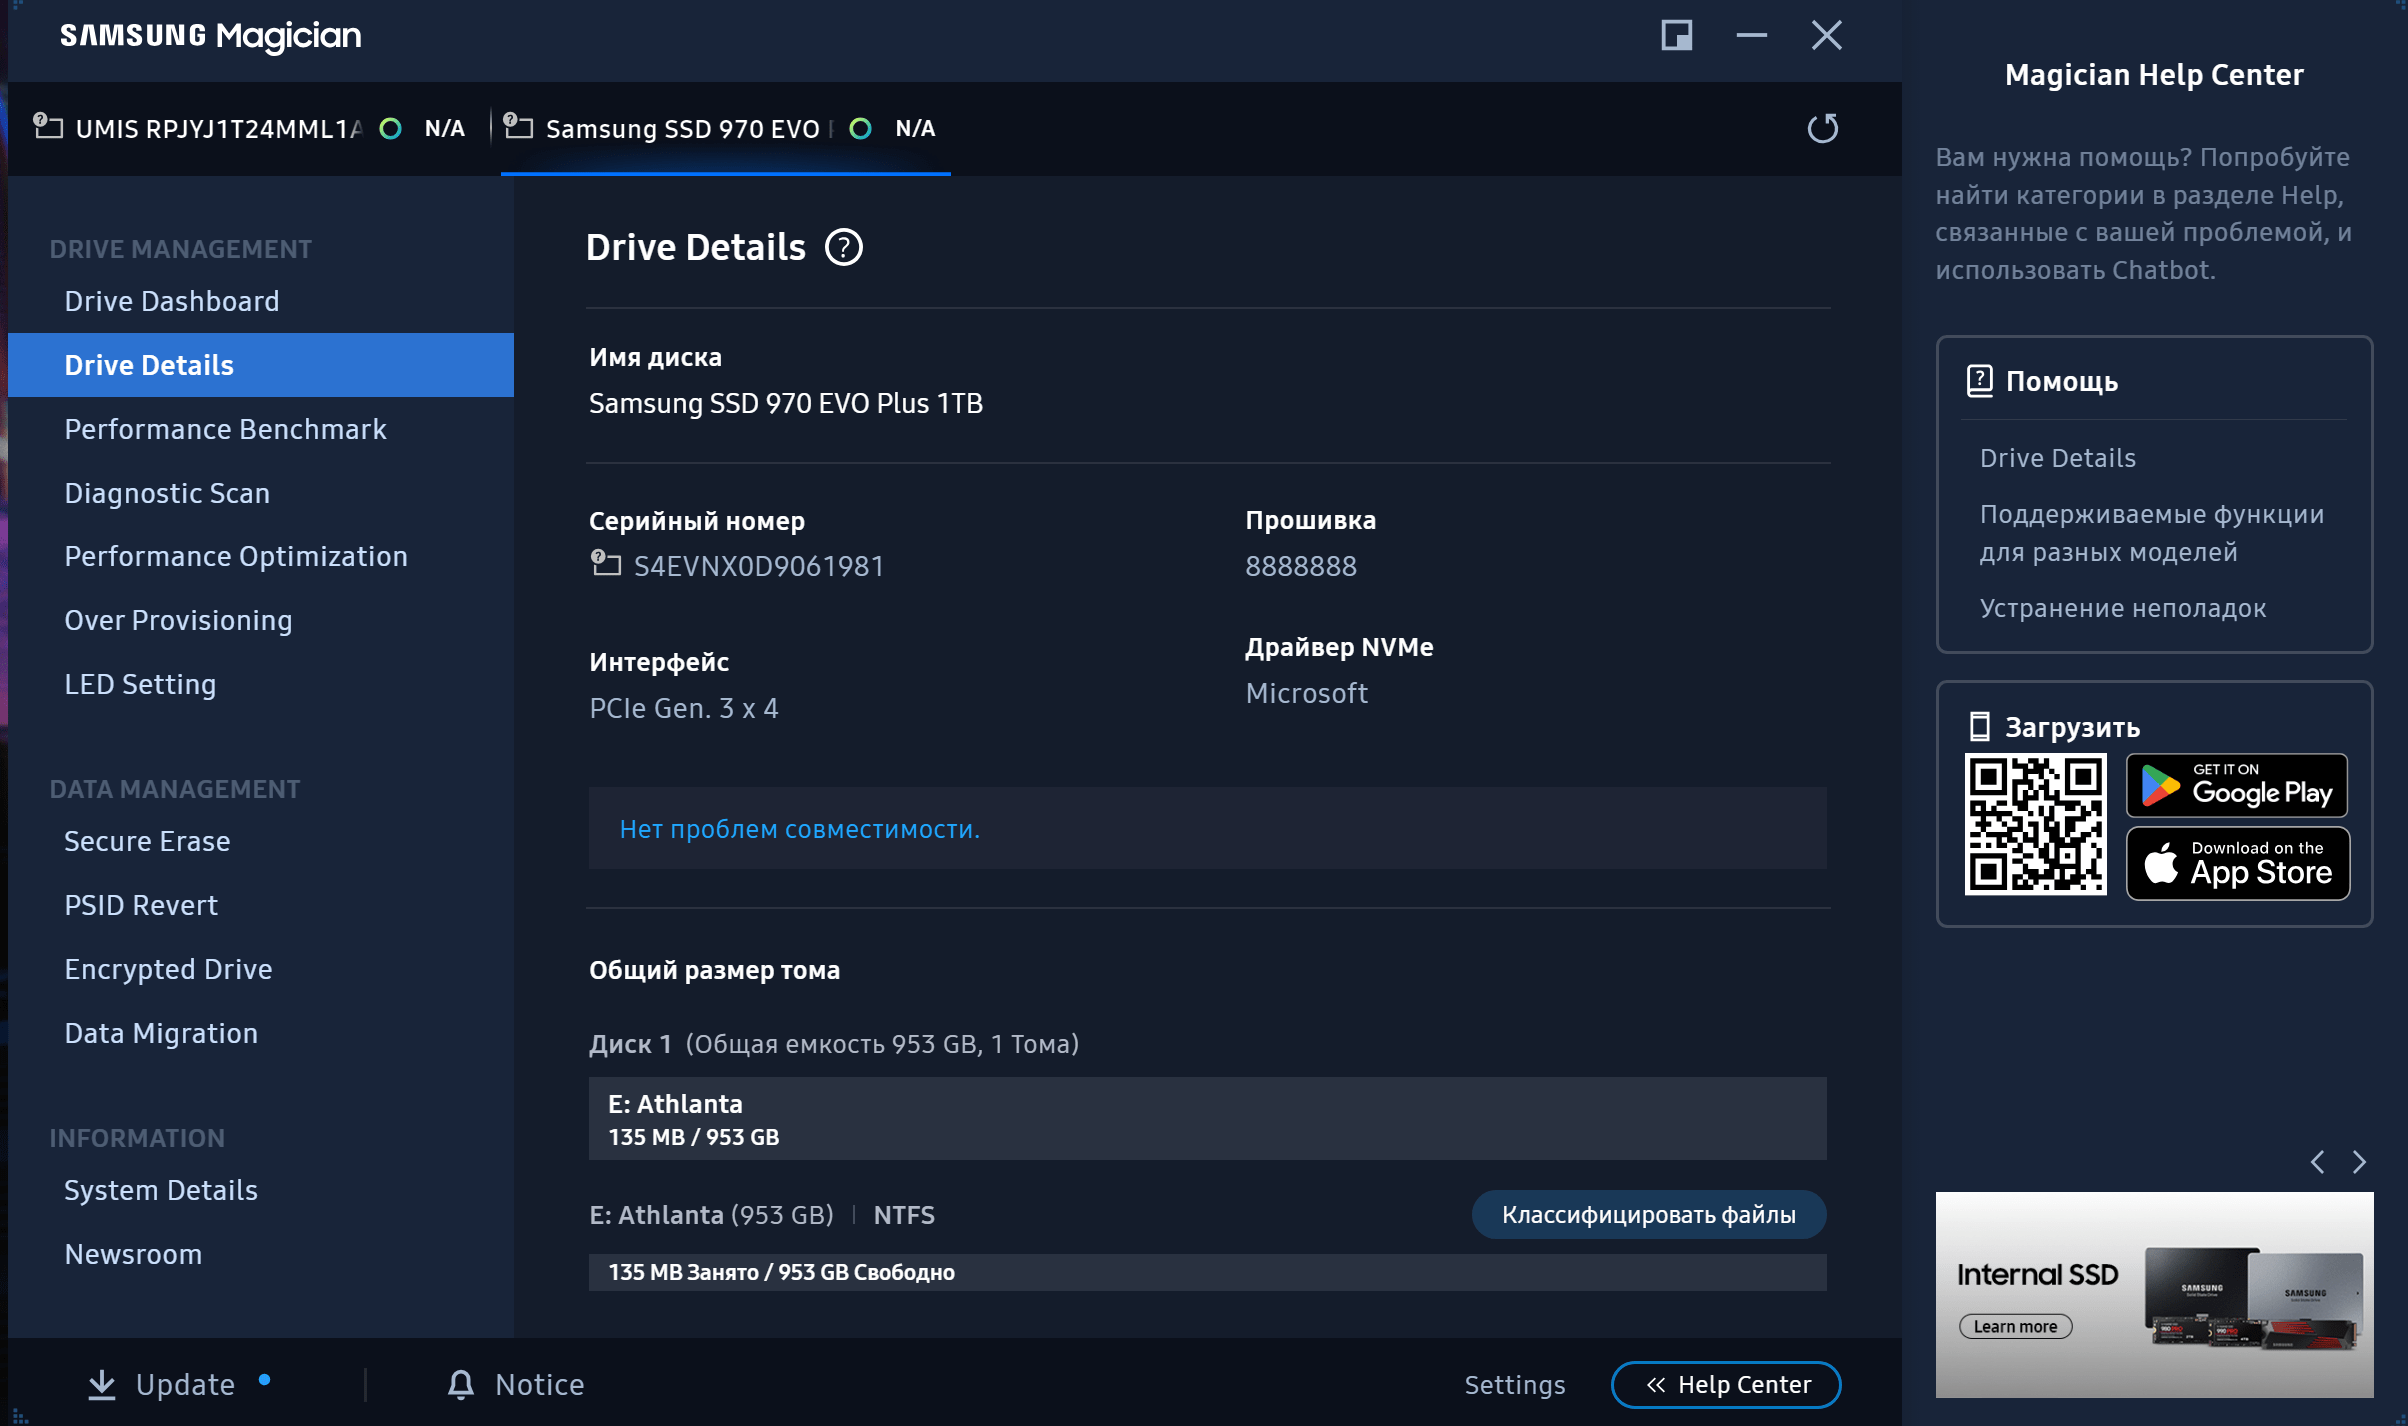Click the serial number drive icon

click(x=605, y=564)
